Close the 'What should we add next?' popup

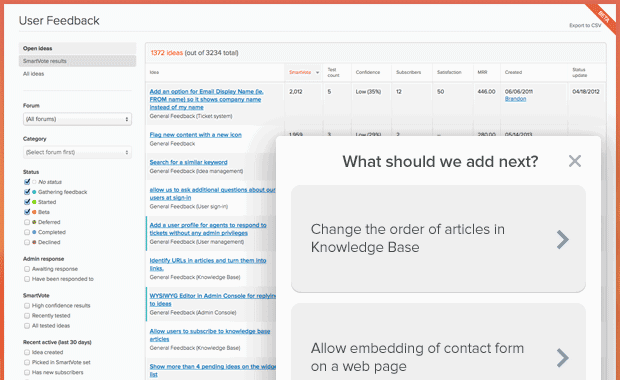click(575, 161)
